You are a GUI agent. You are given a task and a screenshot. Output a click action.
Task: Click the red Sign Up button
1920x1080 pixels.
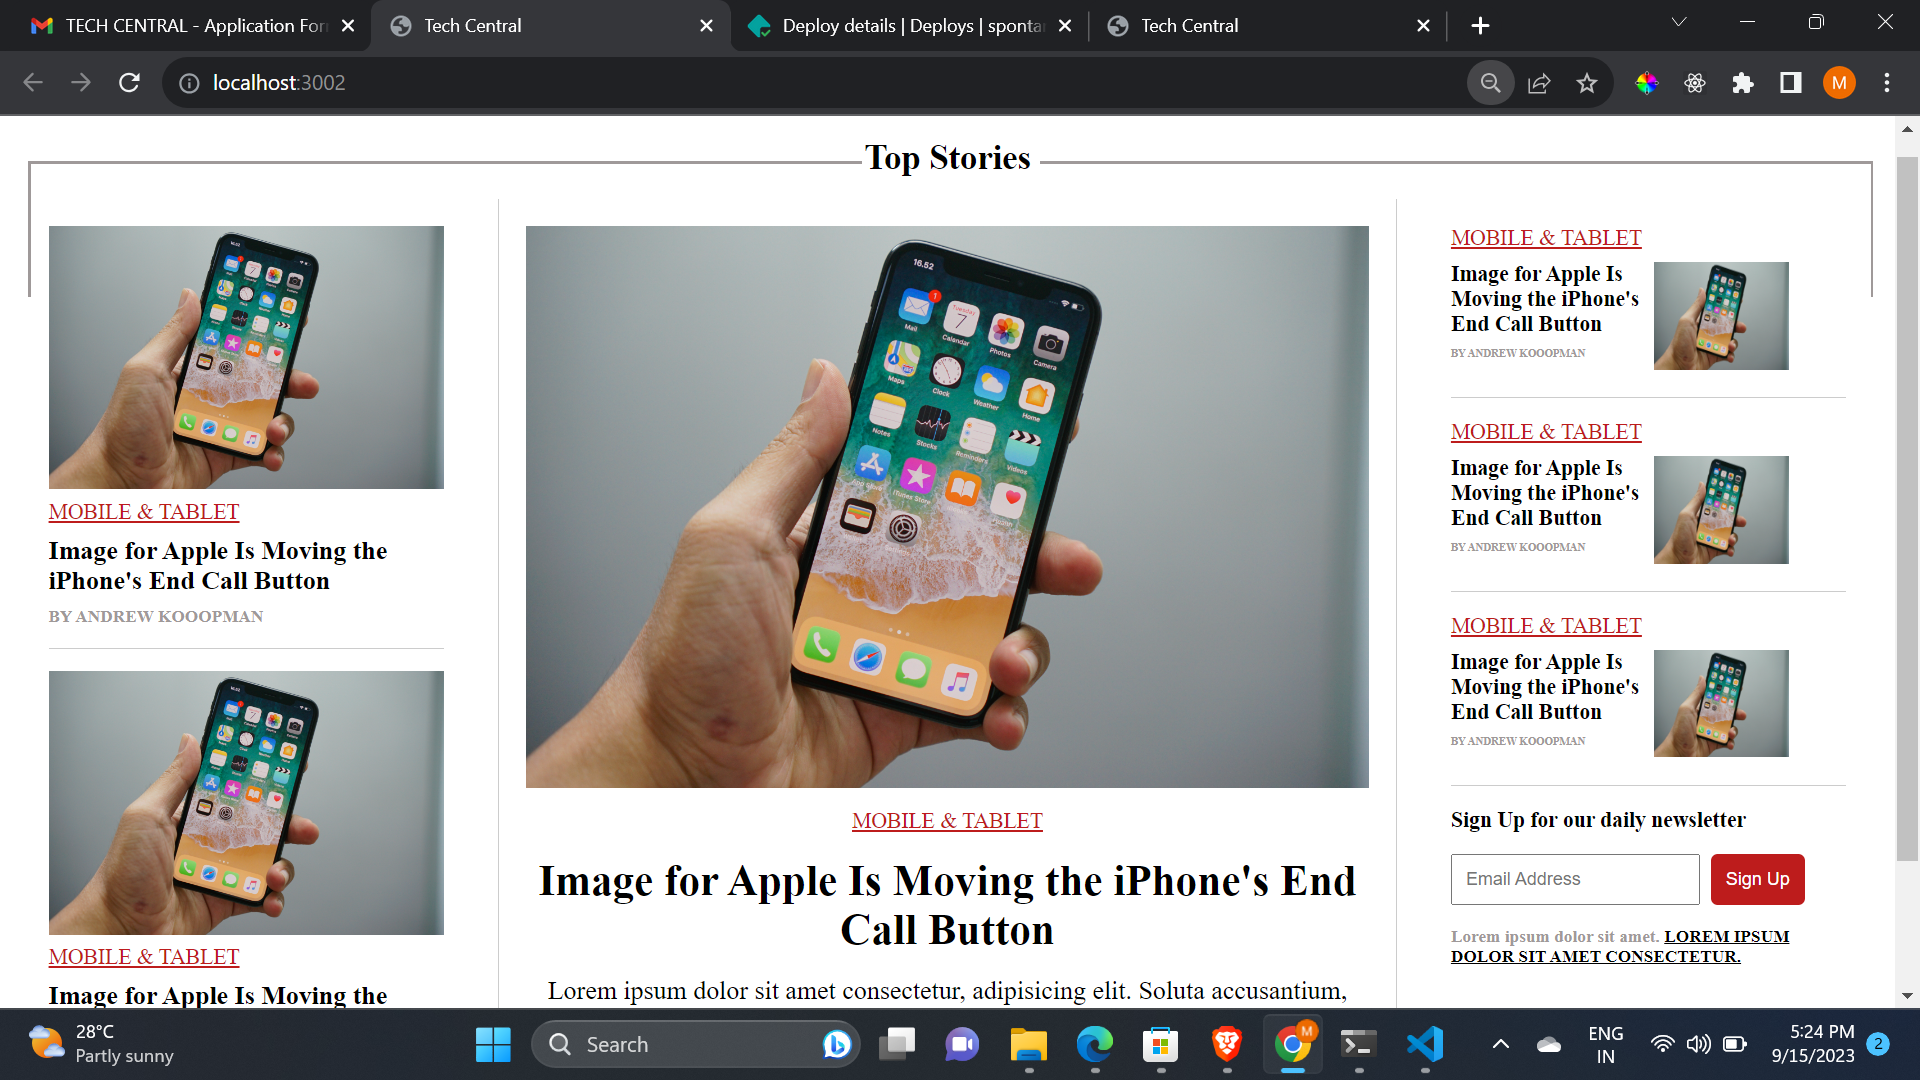[1757, 879]
